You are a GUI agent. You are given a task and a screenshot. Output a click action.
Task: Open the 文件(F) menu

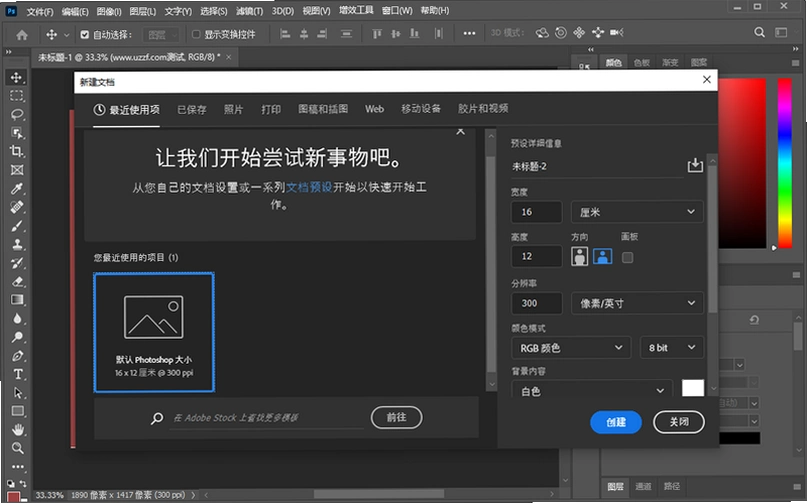coord(40,11)
